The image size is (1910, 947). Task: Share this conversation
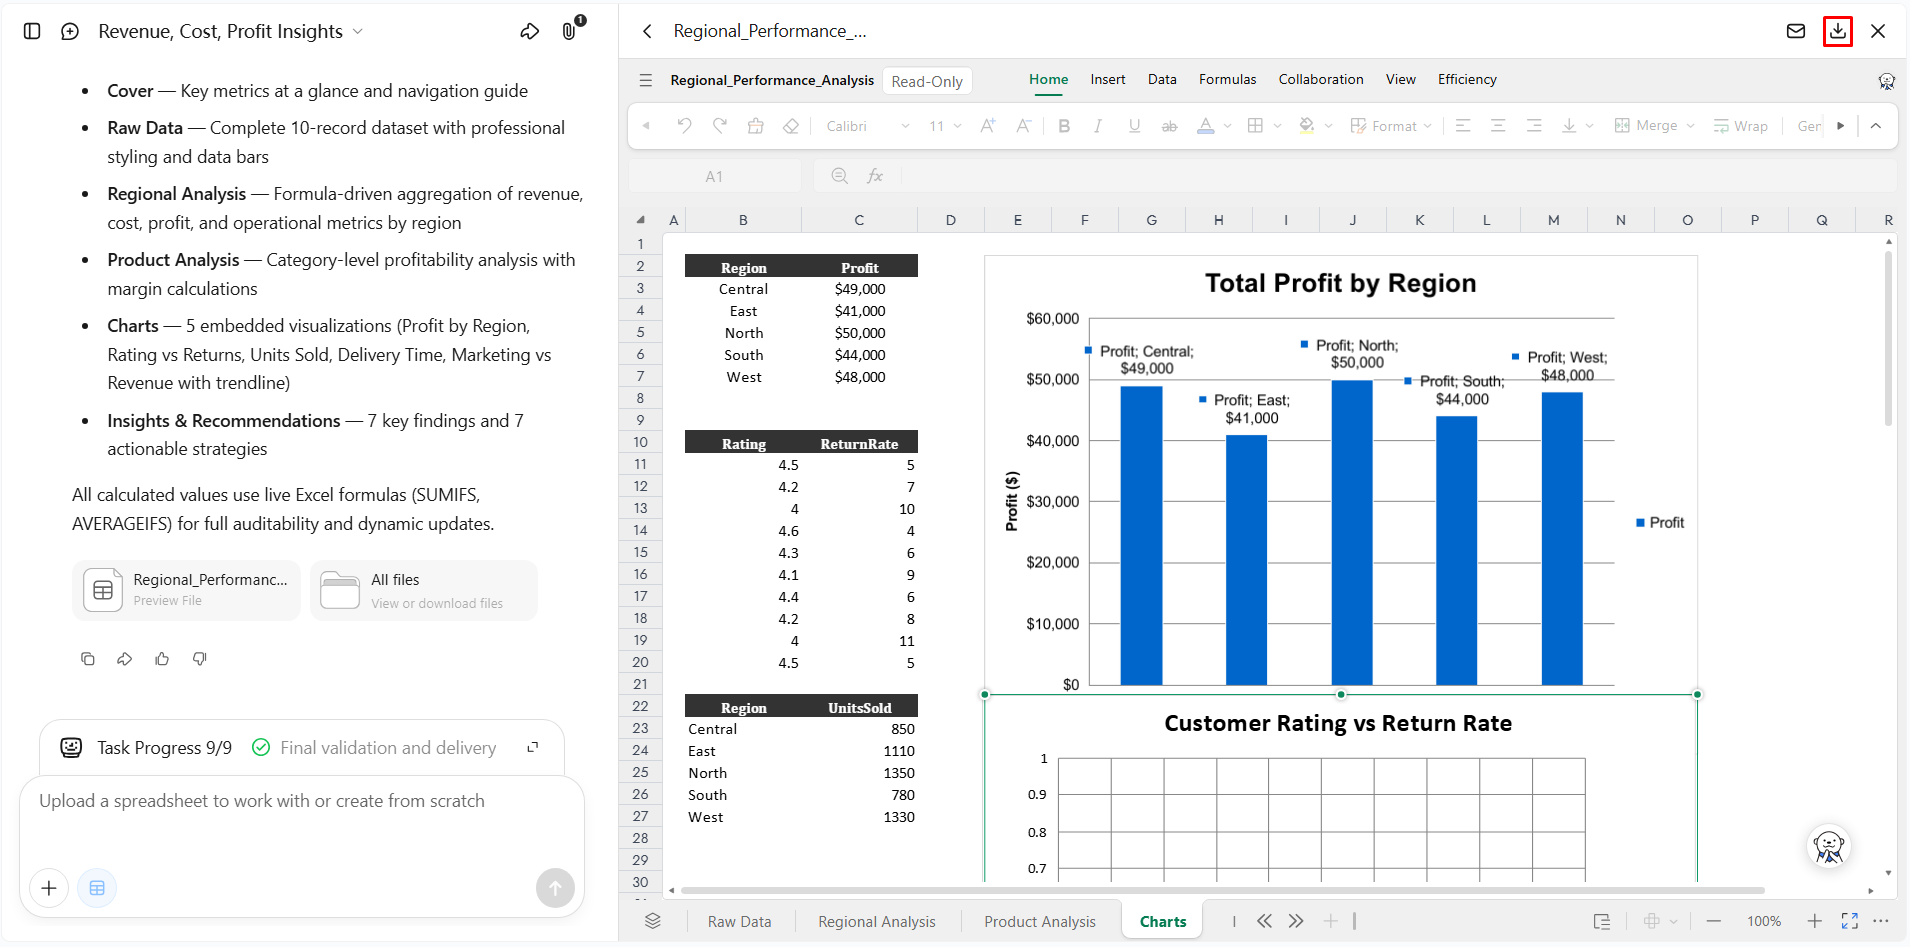pos(530,31)
